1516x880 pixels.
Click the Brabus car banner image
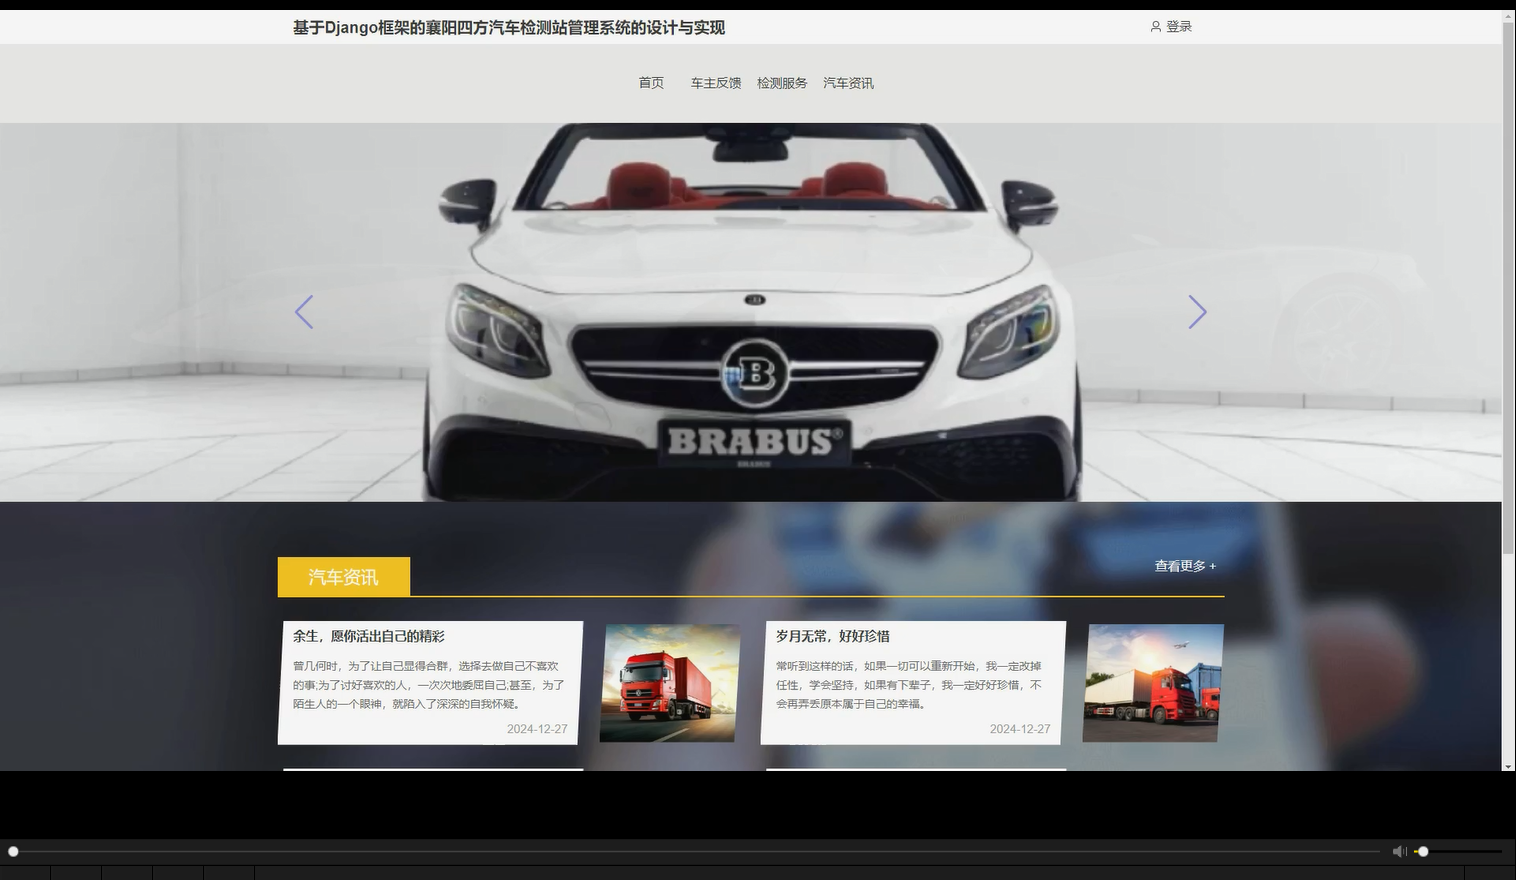pos(751,312)
